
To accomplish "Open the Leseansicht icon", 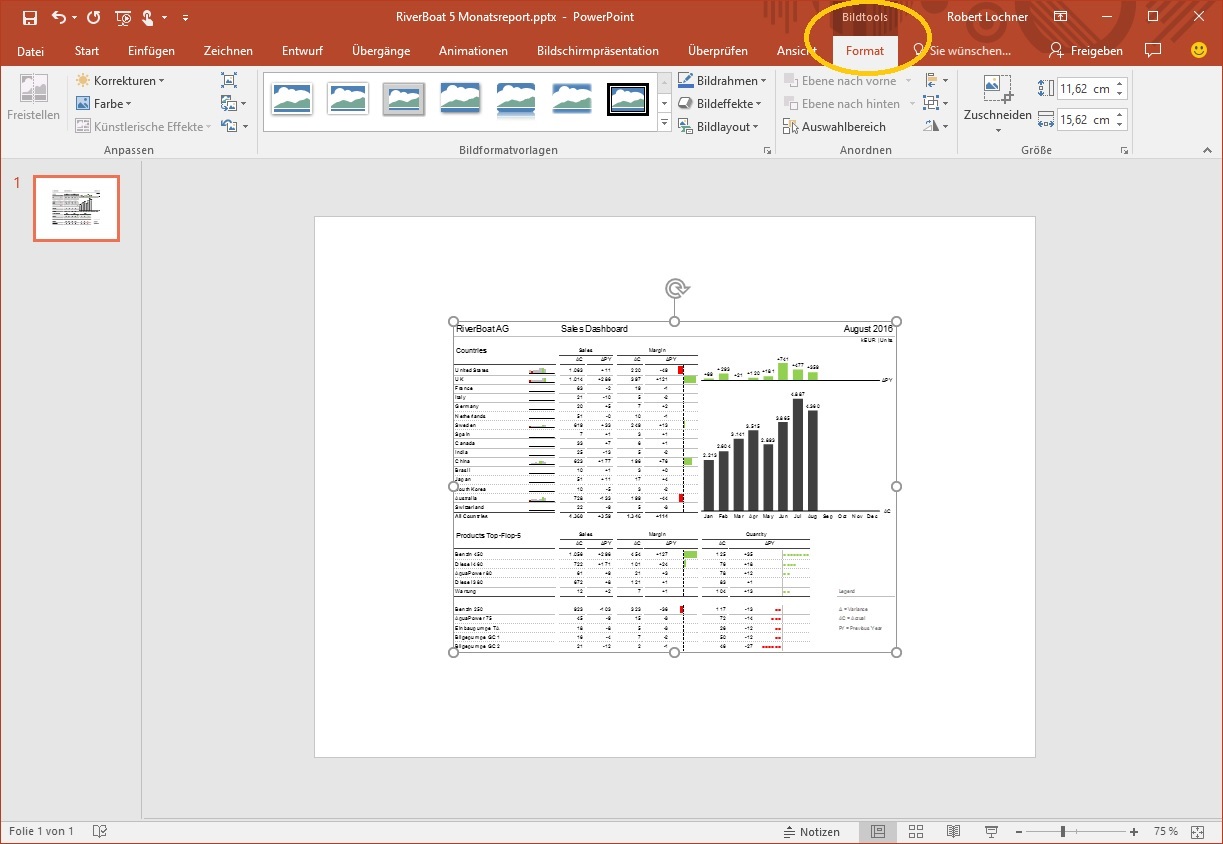I will click(x=953, y=831).
